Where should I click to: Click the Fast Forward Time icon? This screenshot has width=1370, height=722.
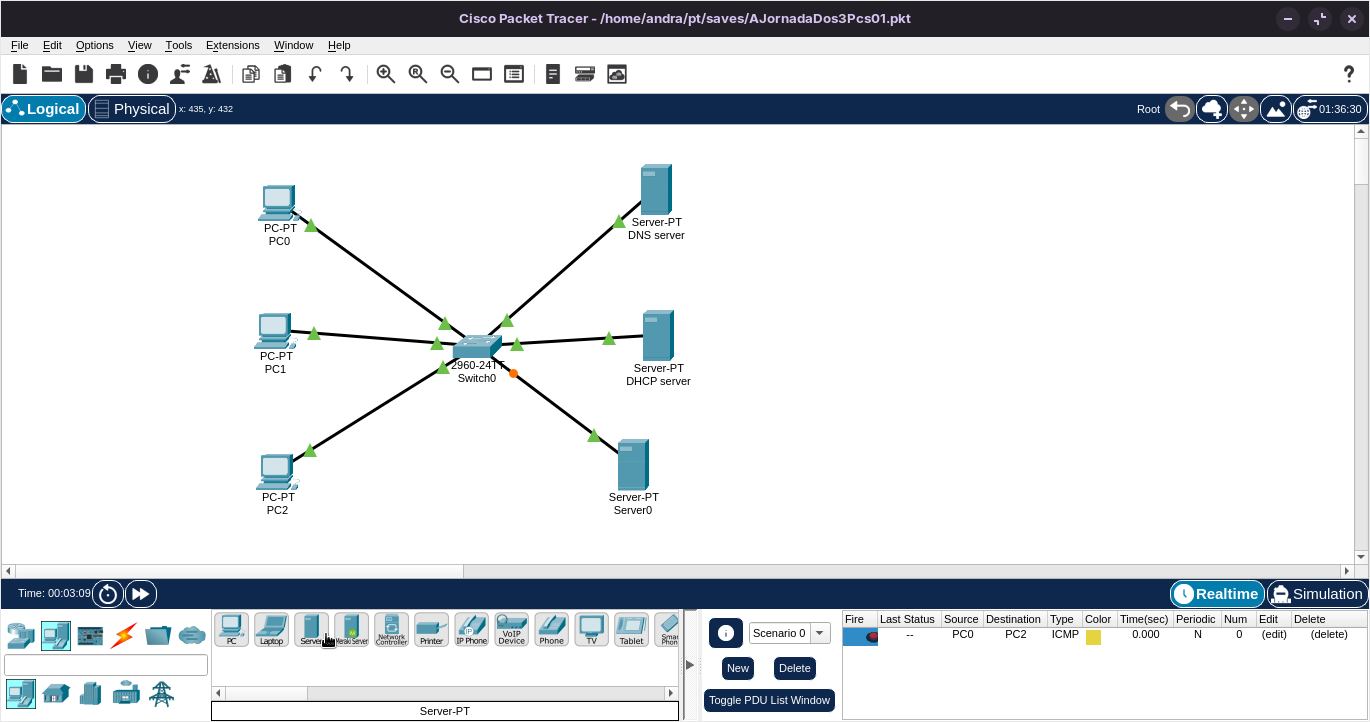[x=141, y=594]
